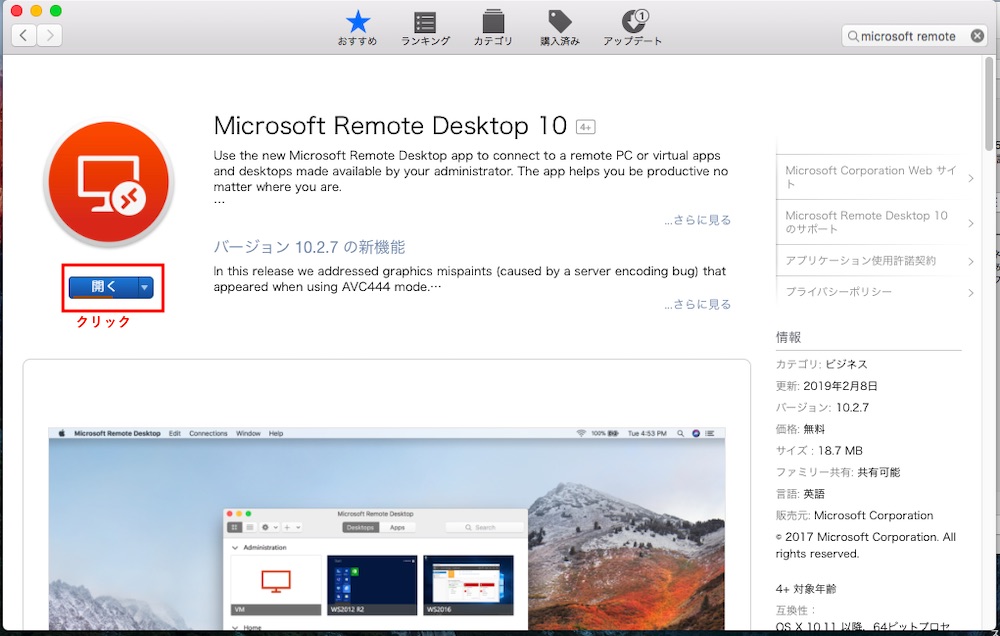
Task: Click the 開く open button
Action: (103, 287)
